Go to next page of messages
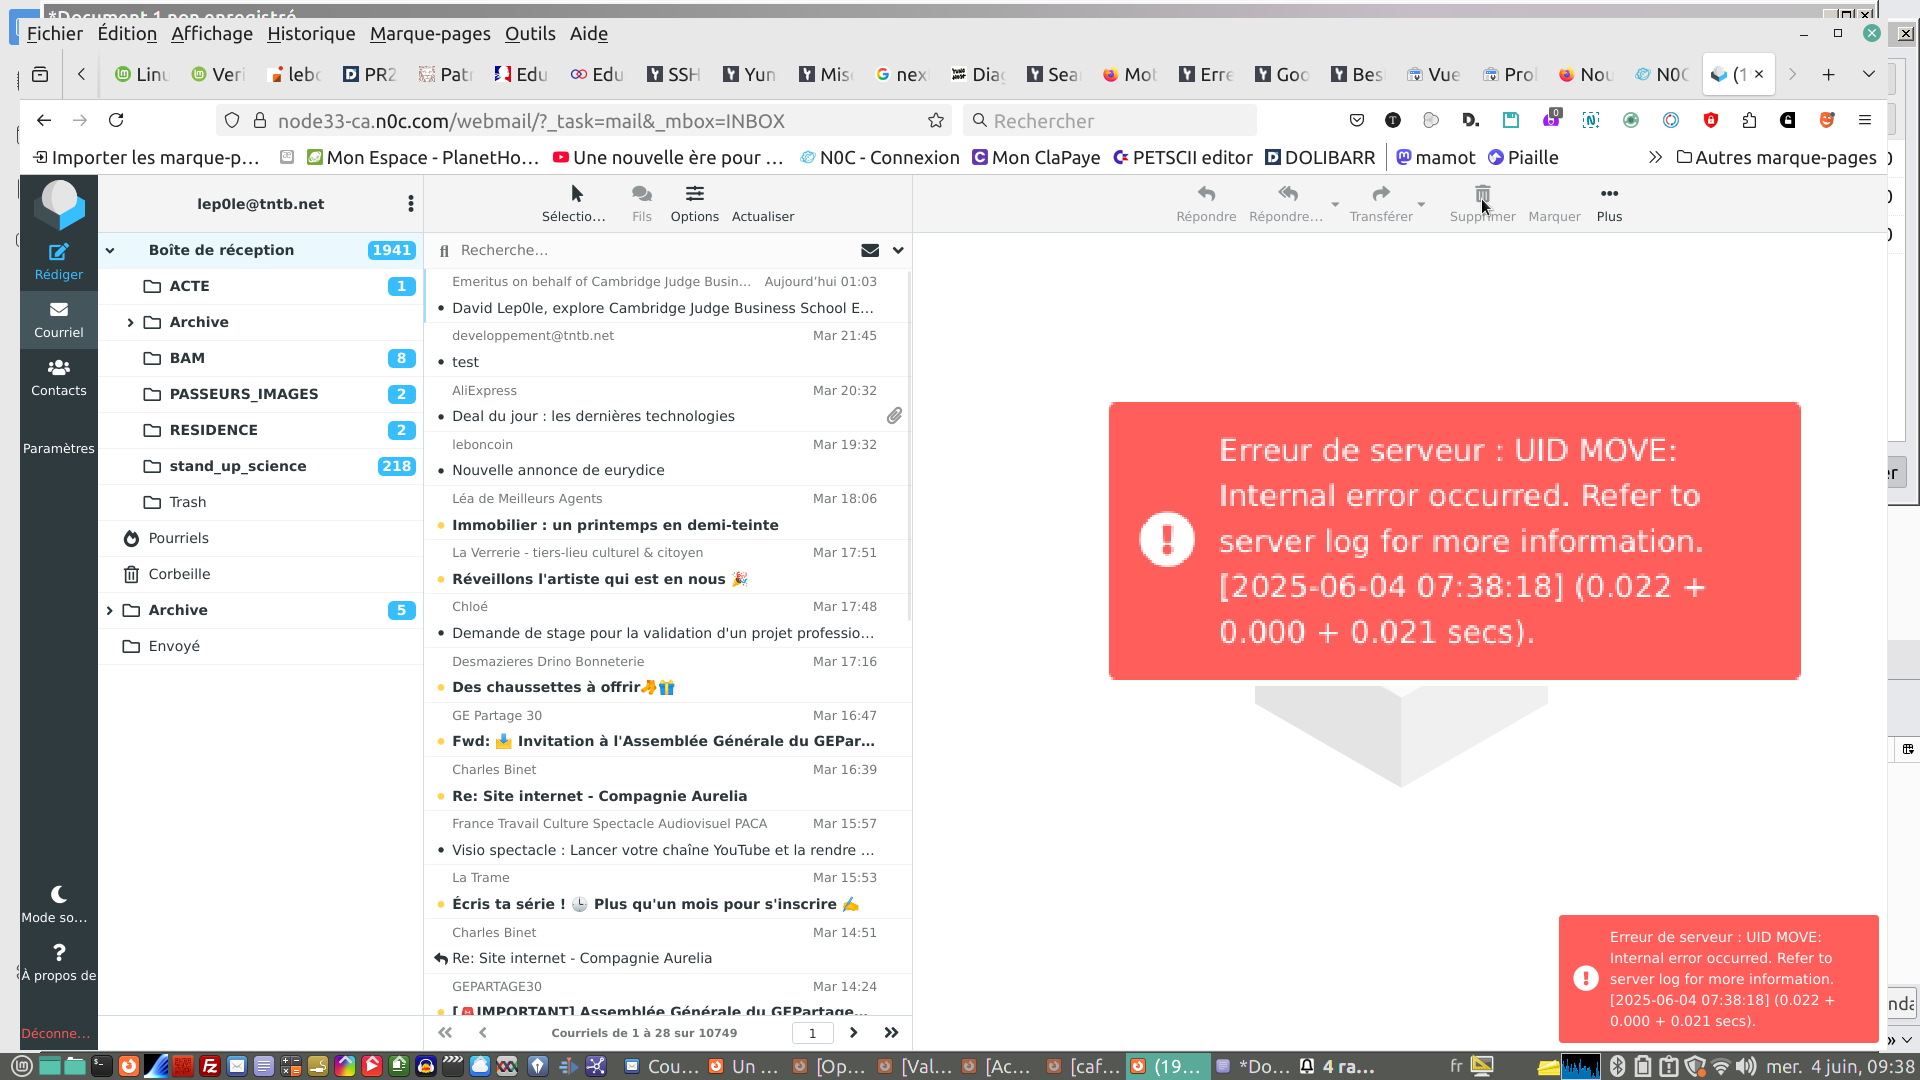This screenshot has width=1920, height=1080. click(x=853, y=1033)
